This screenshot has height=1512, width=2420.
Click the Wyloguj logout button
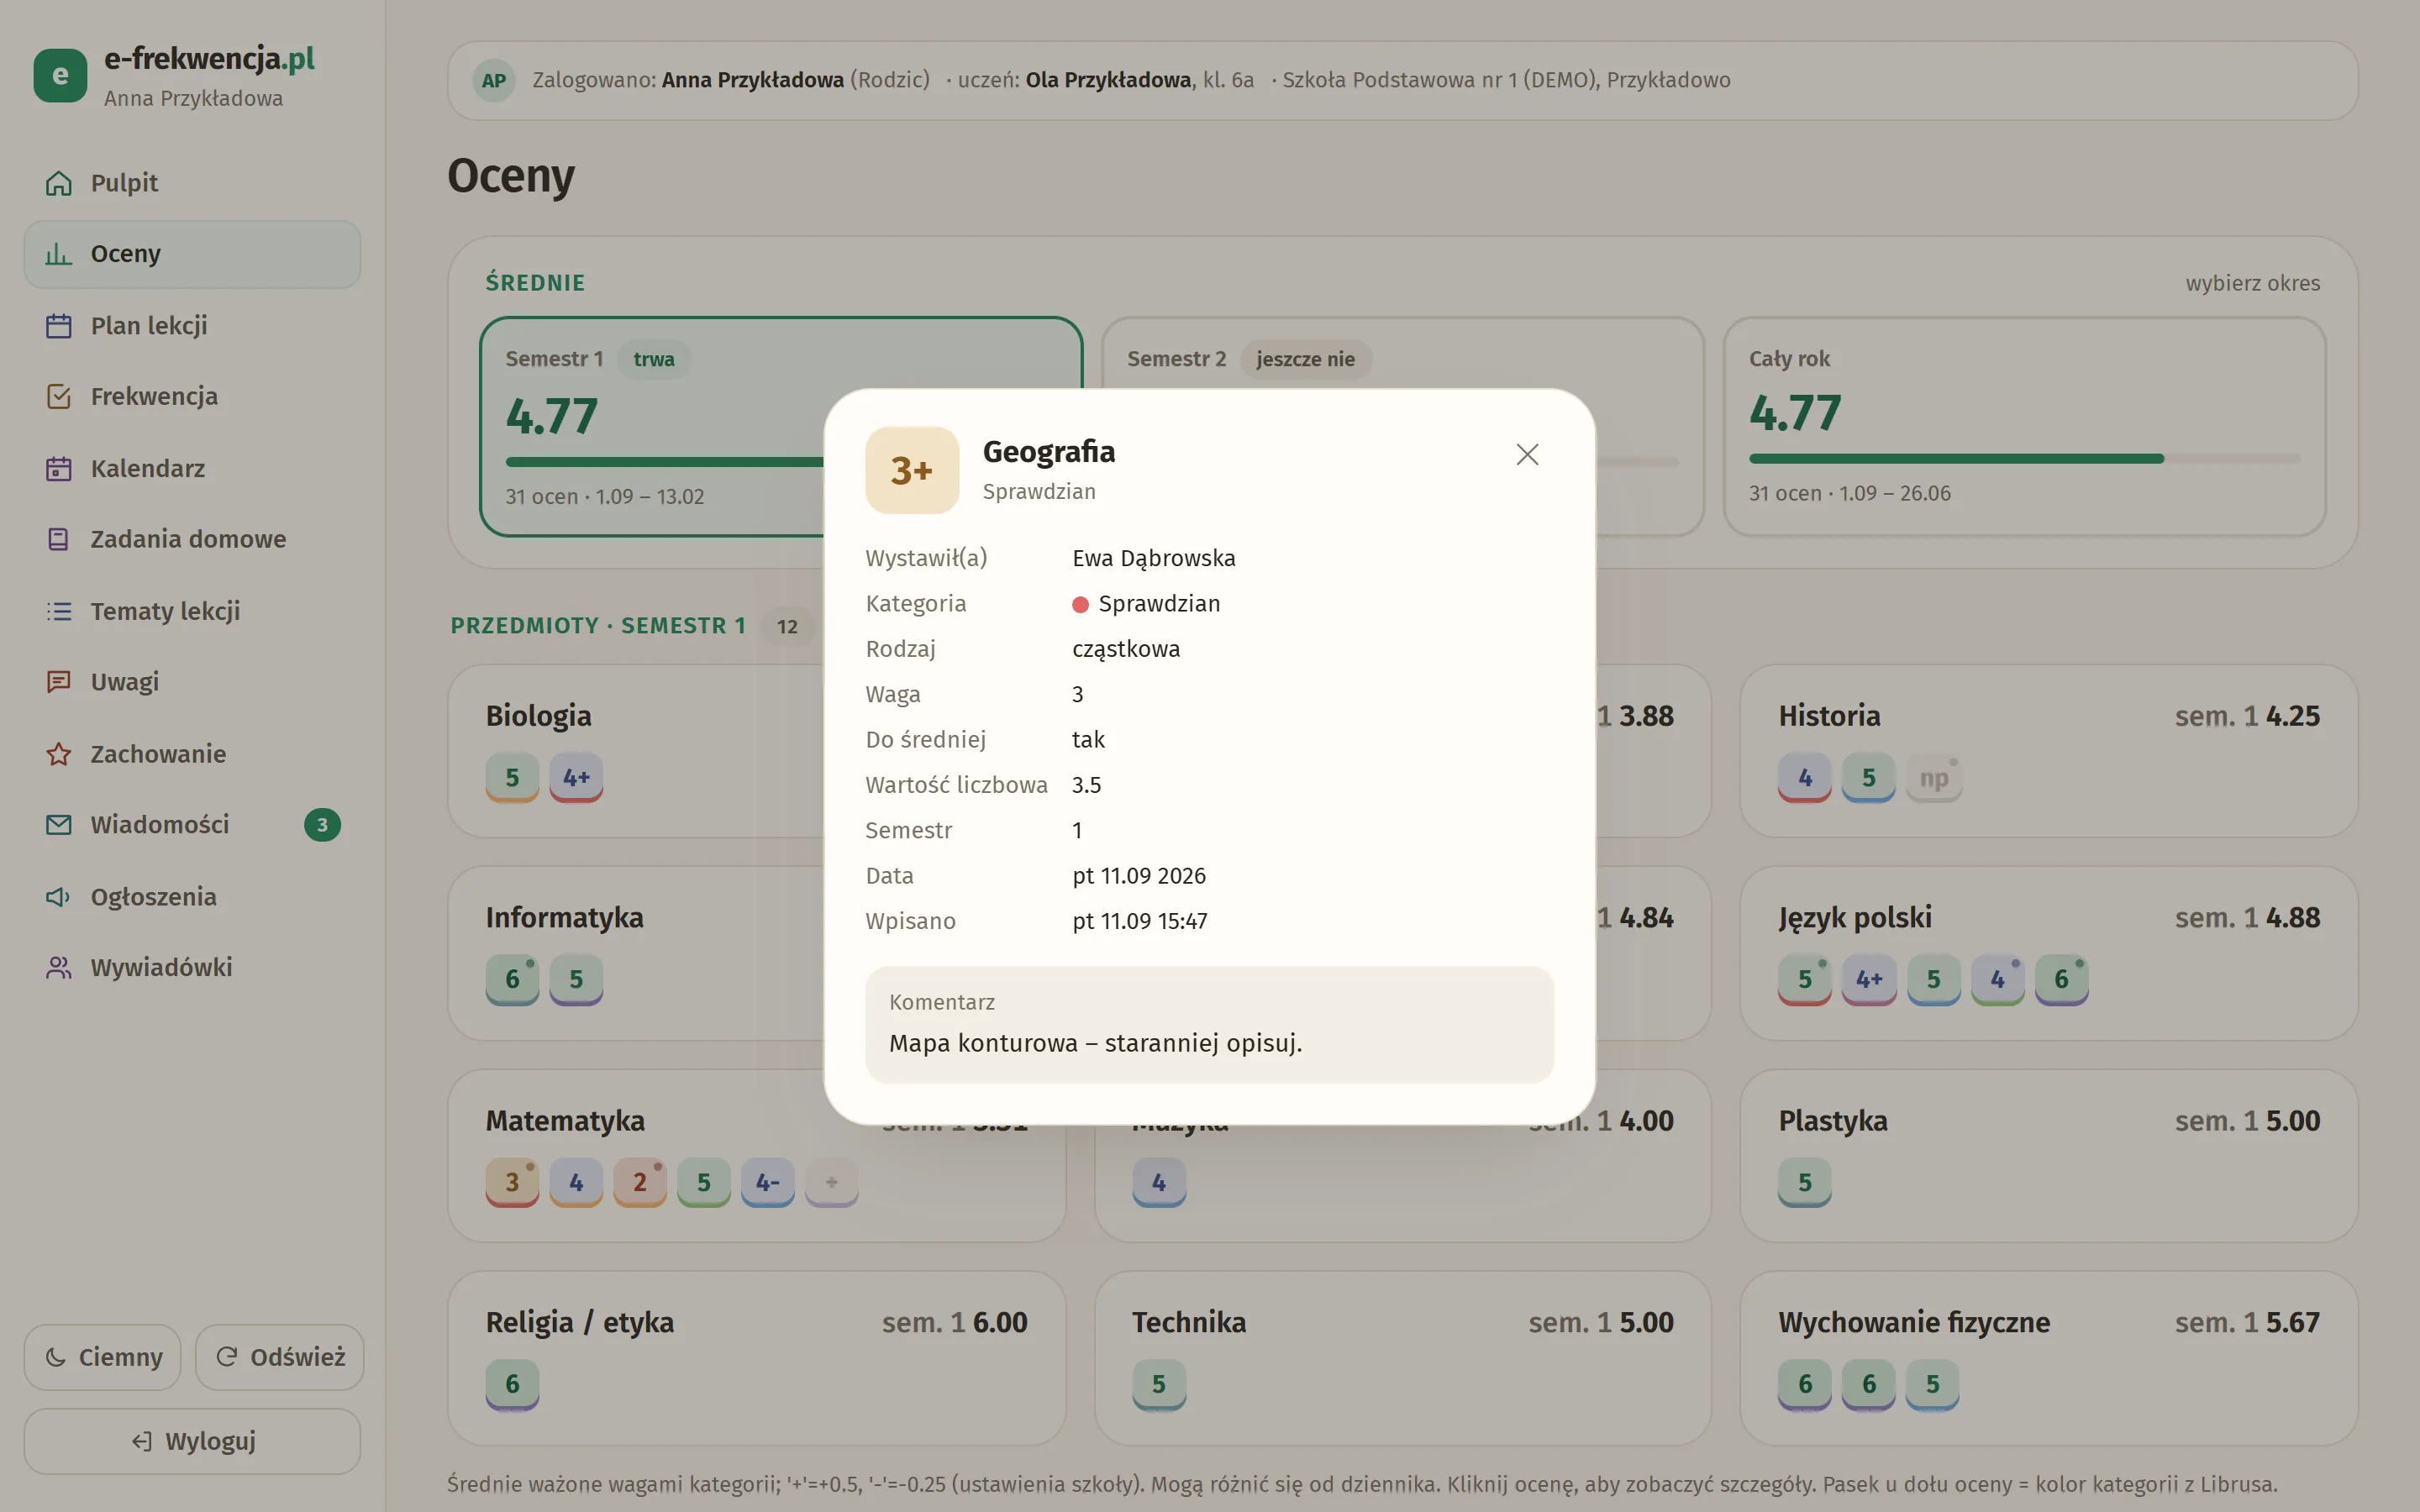tap(192, 1441)
